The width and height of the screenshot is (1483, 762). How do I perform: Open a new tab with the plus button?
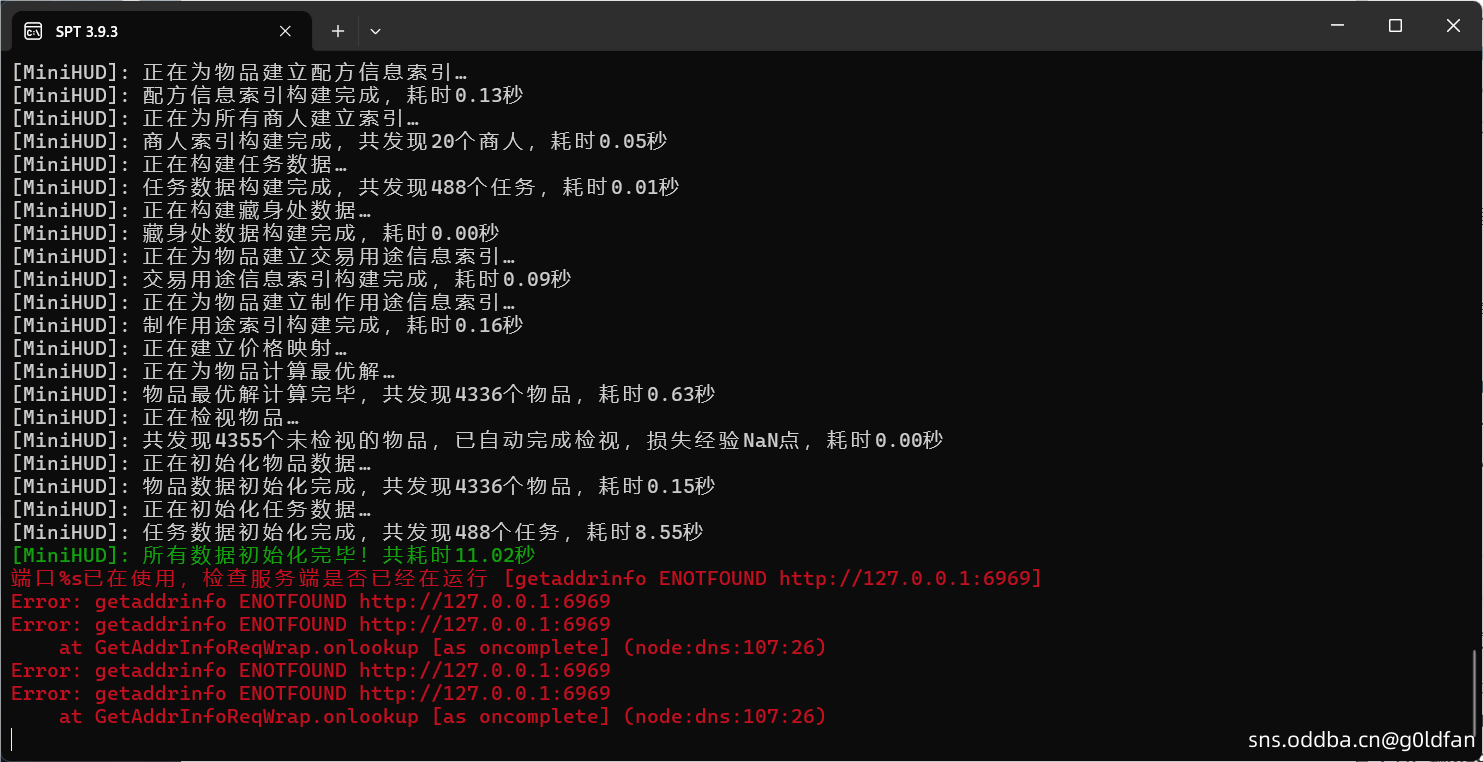click(338, 31)
